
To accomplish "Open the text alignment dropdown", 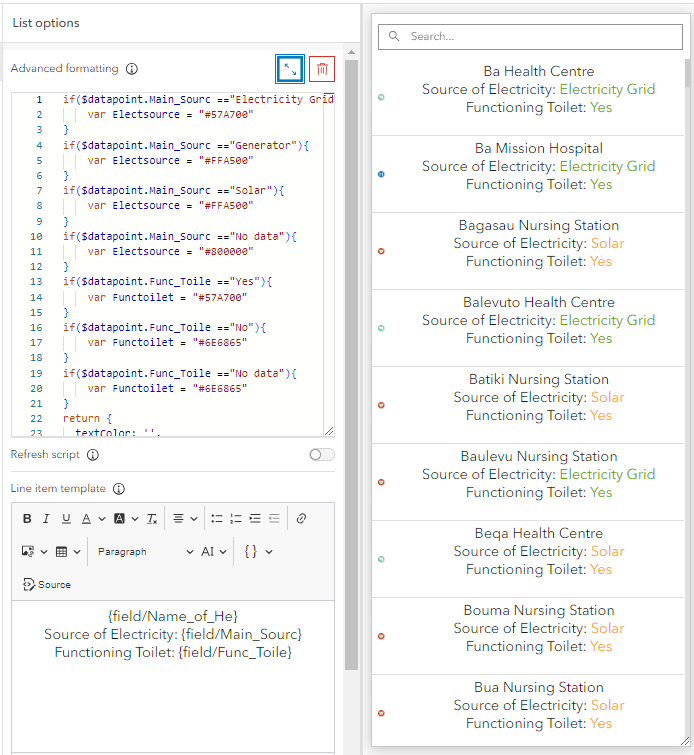I will click(184, 519).
